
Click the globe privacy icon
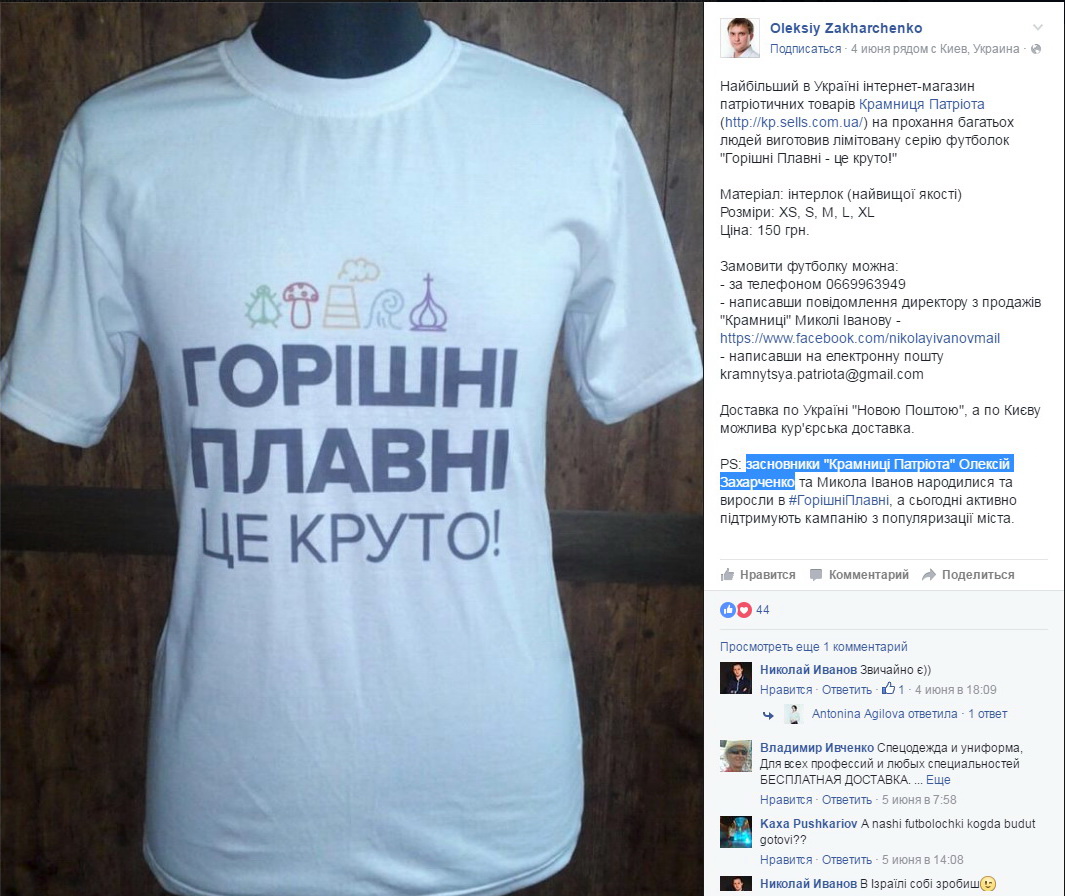coord(1036,49)
